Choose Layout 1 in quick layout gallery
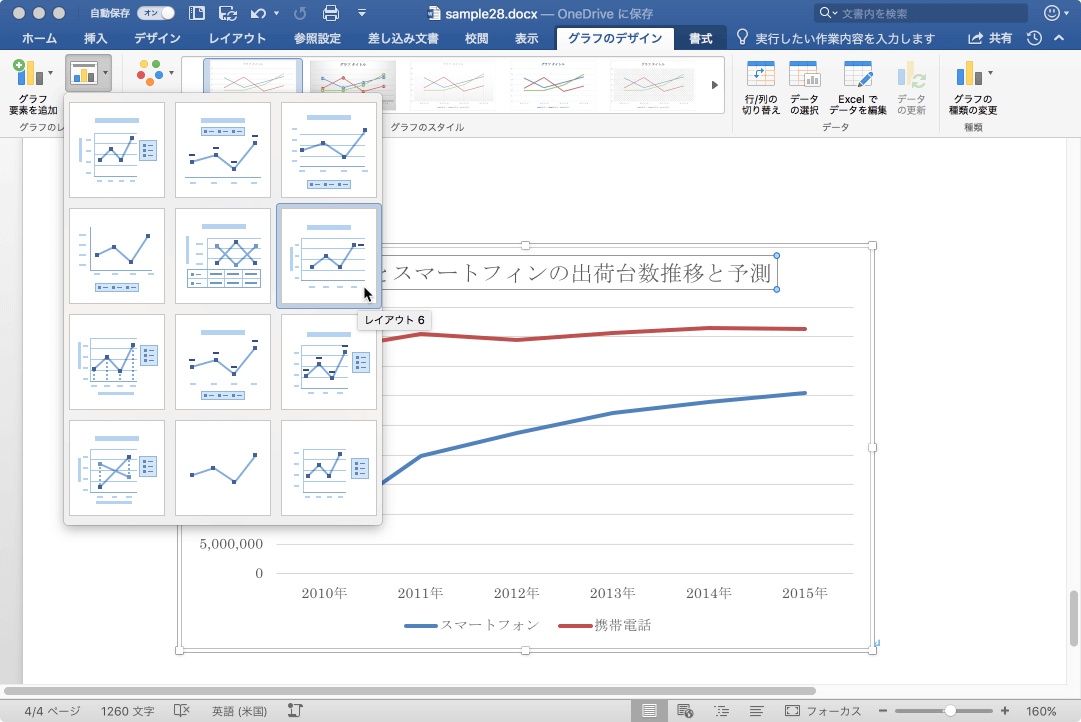This screenshot has width=1081, height=722. click(117, 150)
